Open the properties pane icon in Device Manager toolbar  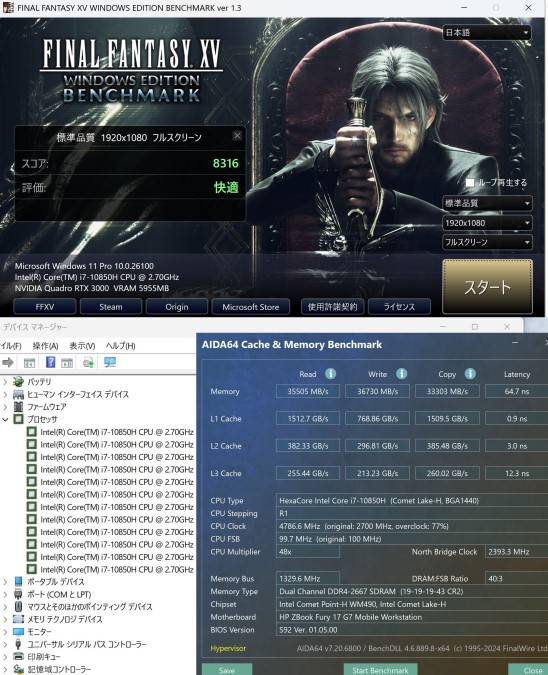(29, 362)
